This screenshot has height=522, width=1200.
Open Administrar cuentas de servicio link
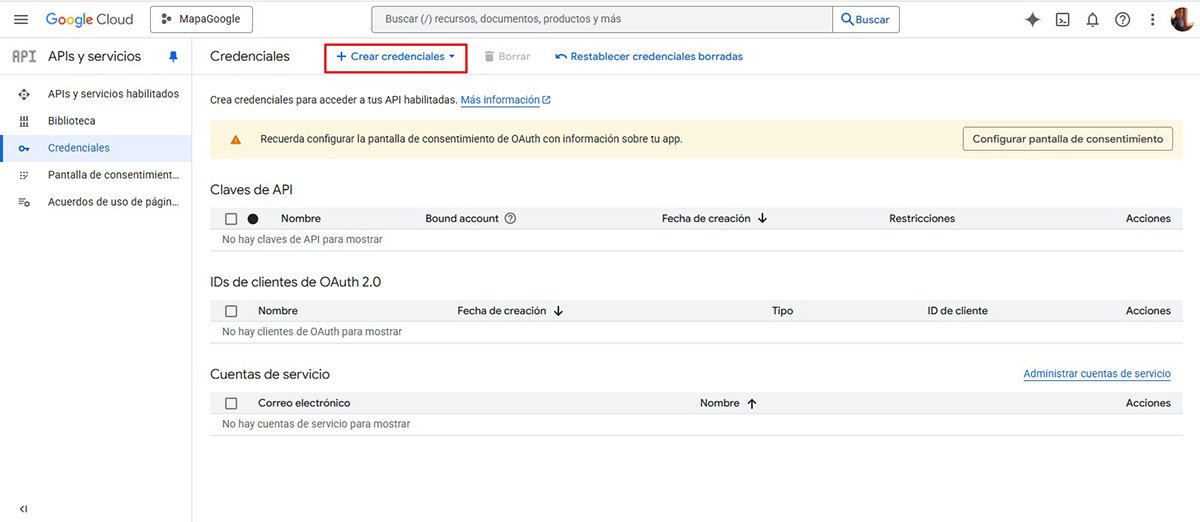[x=1097, y=374]
